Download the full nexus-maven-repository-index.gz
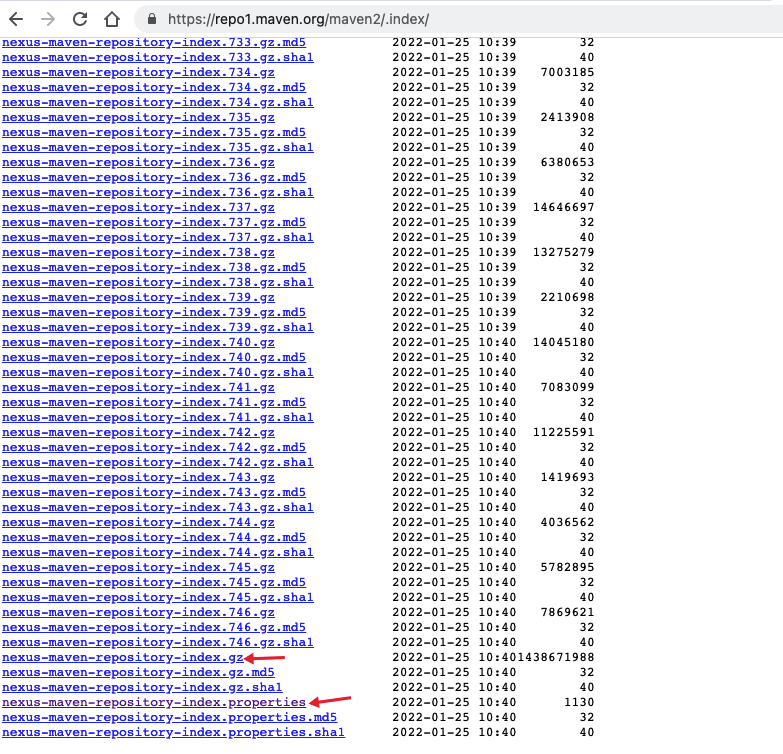The height and width of the screenshot is (754, 783). tap(123, 658)
